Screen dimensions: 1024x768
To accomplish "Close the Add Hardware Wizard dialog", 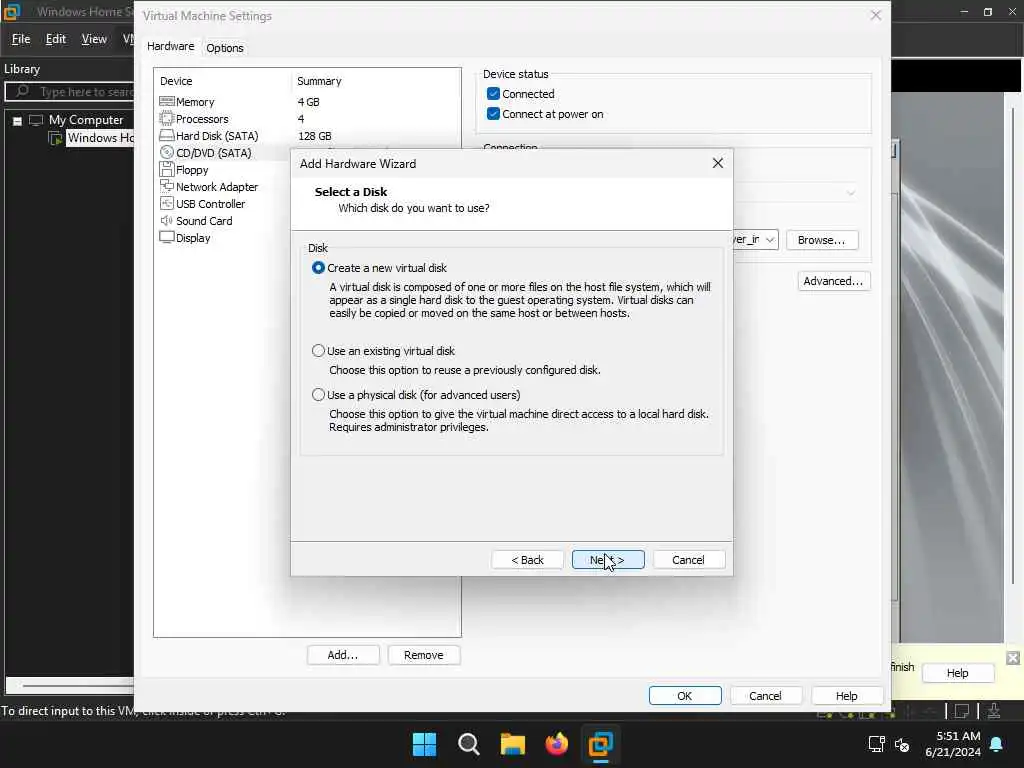I will 718,163.
